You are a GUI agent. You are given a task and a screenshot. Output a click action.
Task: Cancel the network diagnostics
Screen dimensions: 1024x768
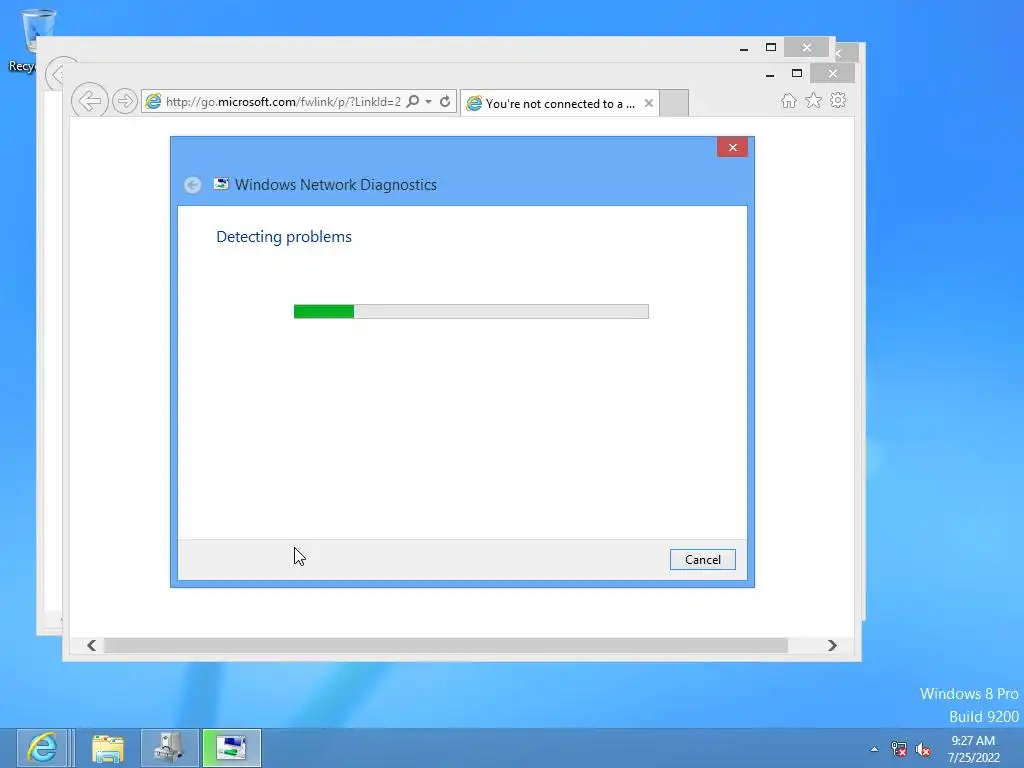click(702, 560)
